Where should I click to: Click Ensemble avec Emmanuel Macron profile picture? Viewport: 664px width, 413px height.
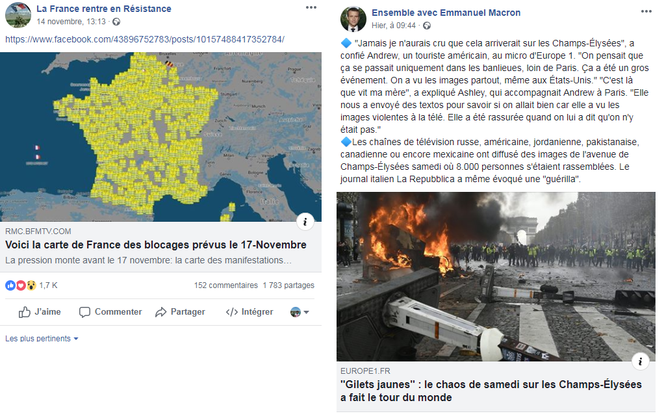tap(353, 19)
